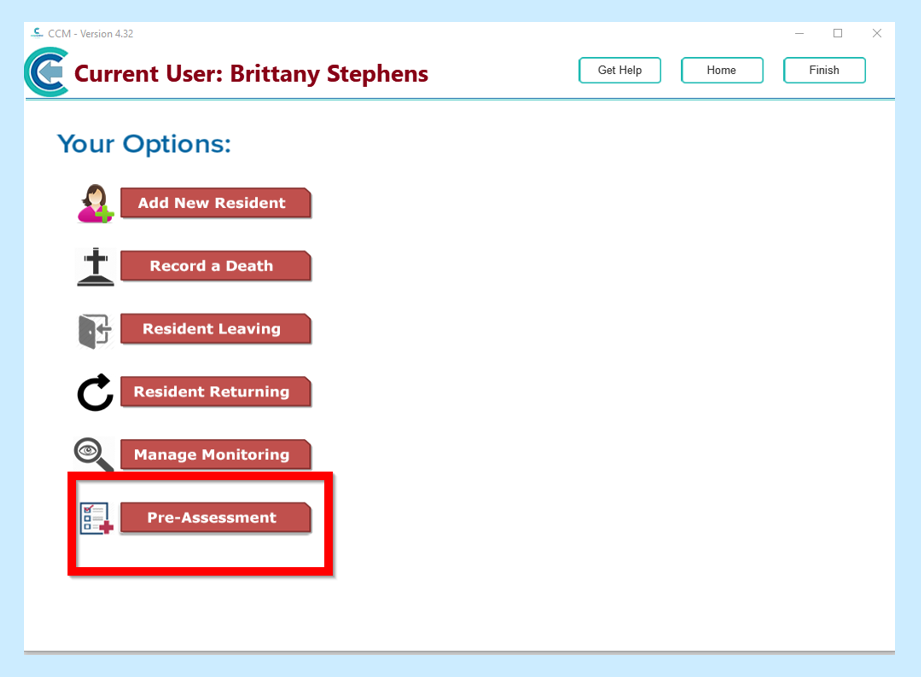Click the Add New Resident person icon
The height and width of the screenshot is (677, 921).
pos(96,204)
